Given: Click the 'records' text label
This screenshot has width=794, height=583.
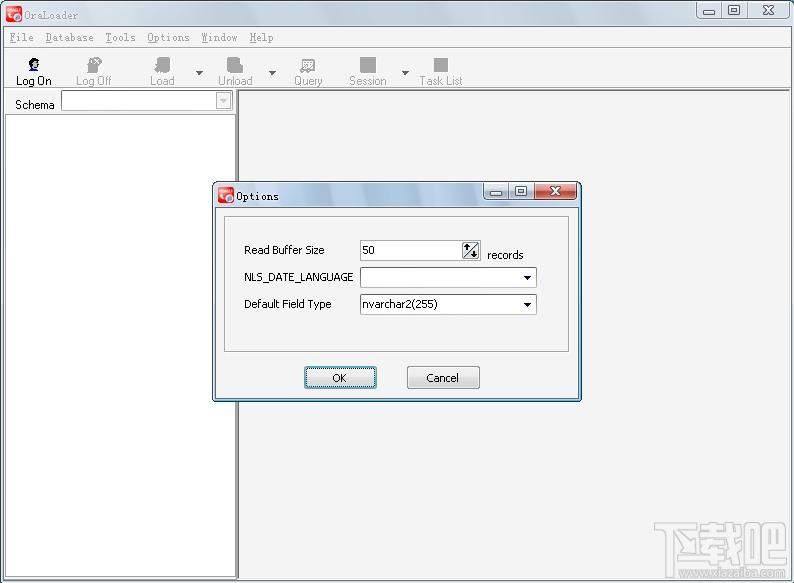Looking at the screenshot, I should click(505, 255).
